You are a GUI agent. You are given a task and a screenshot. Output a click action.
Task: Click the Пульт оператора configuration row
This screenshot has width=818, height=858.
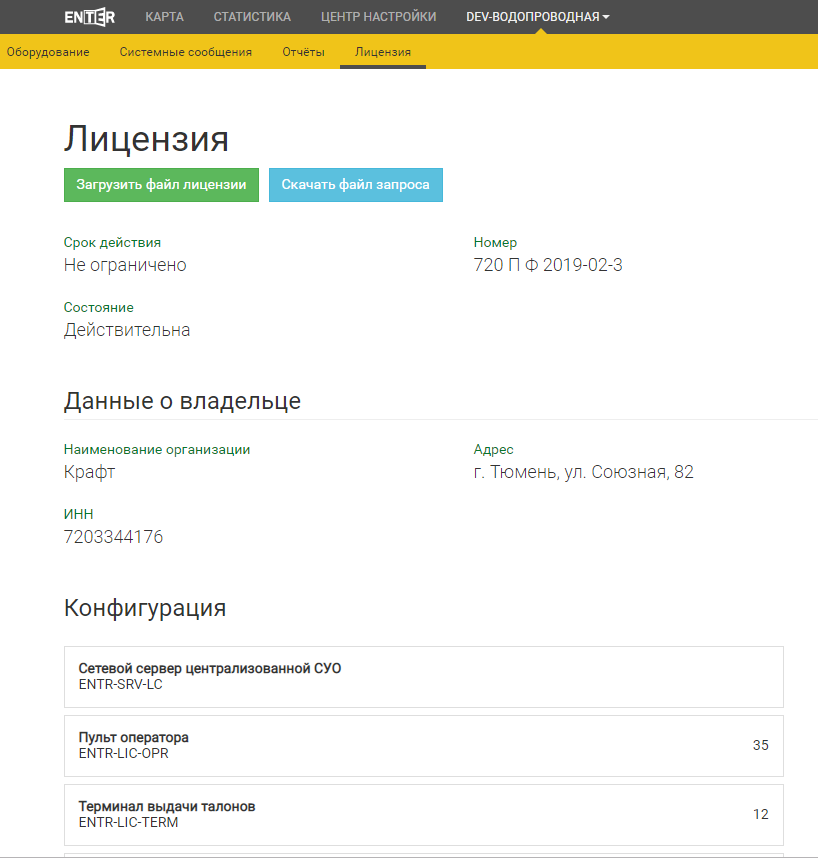pyautogui.click(x=423, y=745)
